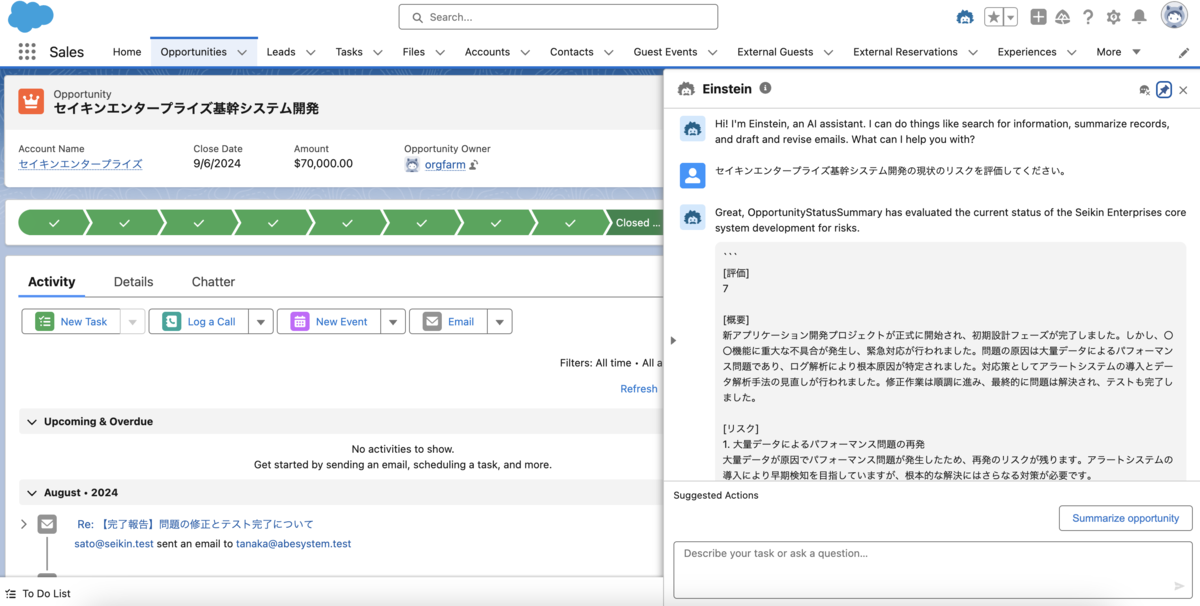The image size is (1200, 606).
Task: Click the Refresh link
Action: [639, 389]
